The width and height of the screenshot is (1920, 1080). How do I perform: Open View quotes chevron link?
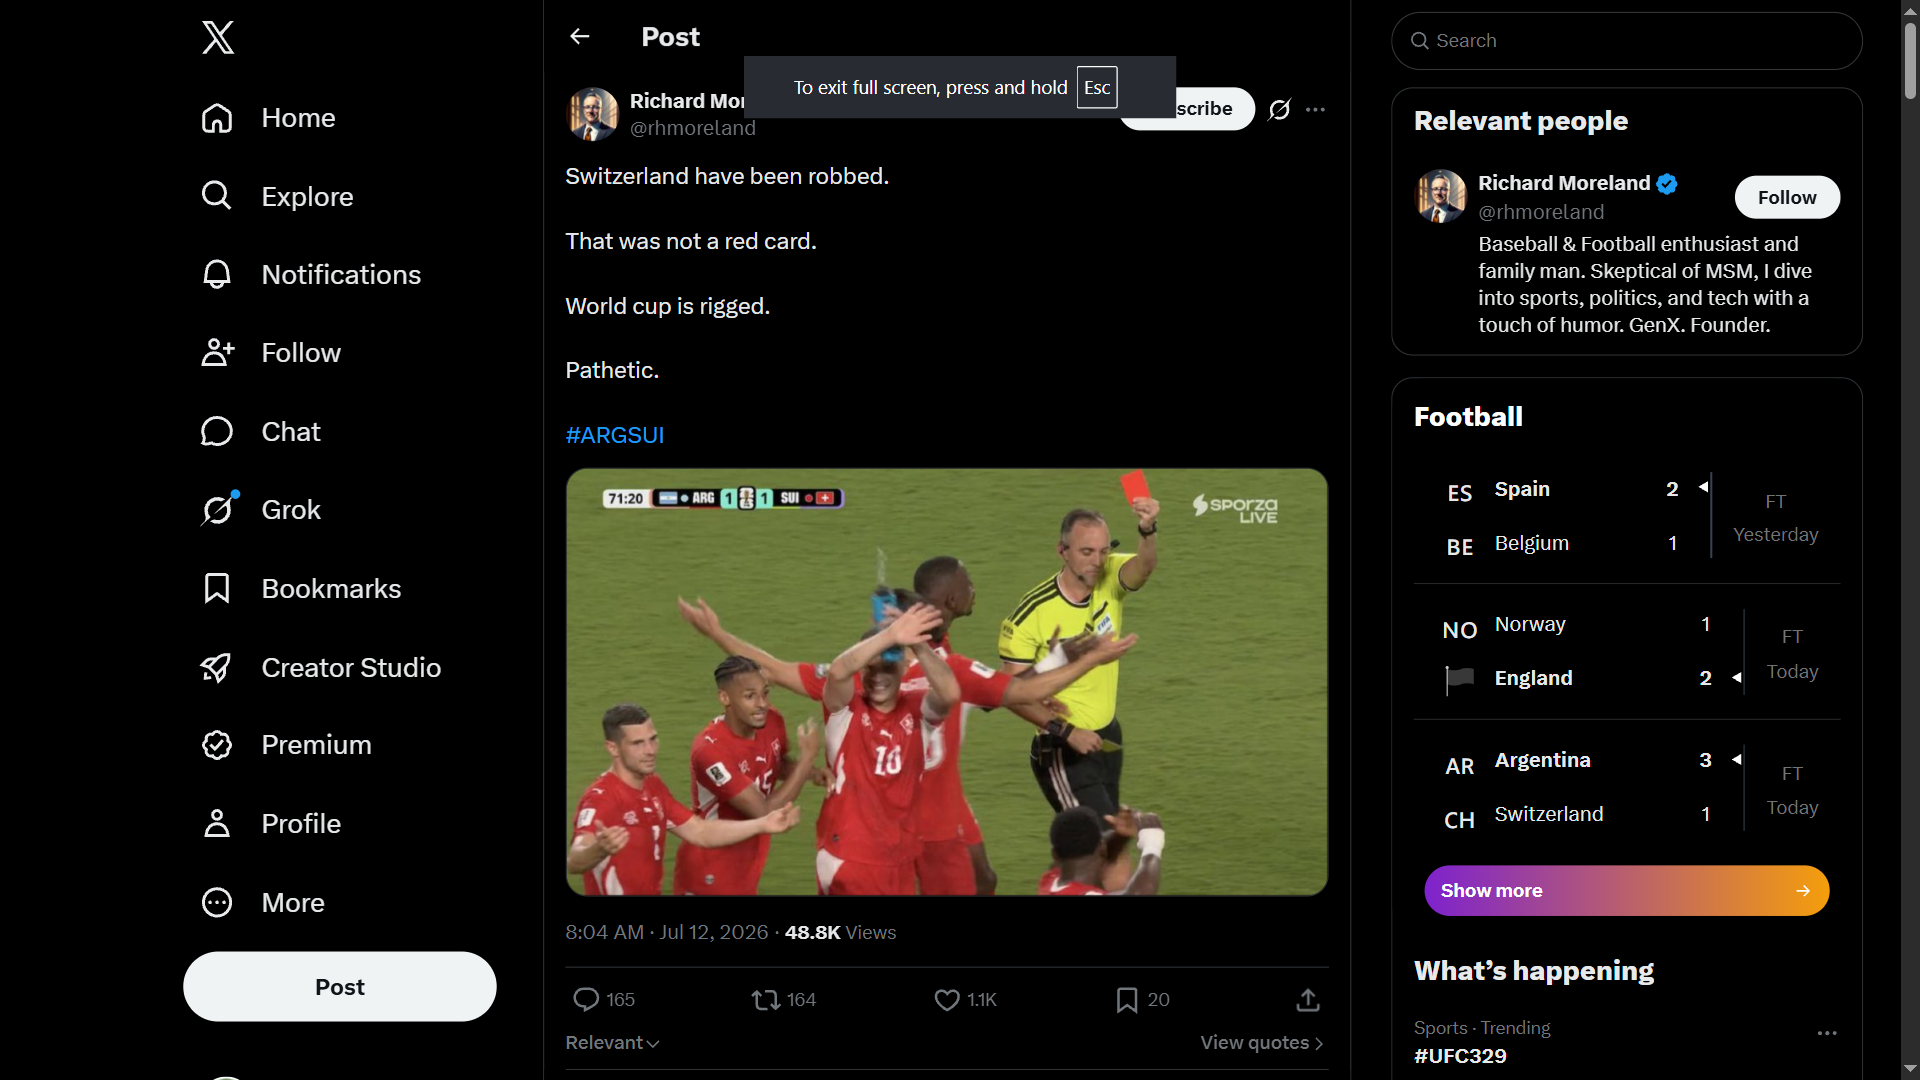[x=1262, y=1042]
